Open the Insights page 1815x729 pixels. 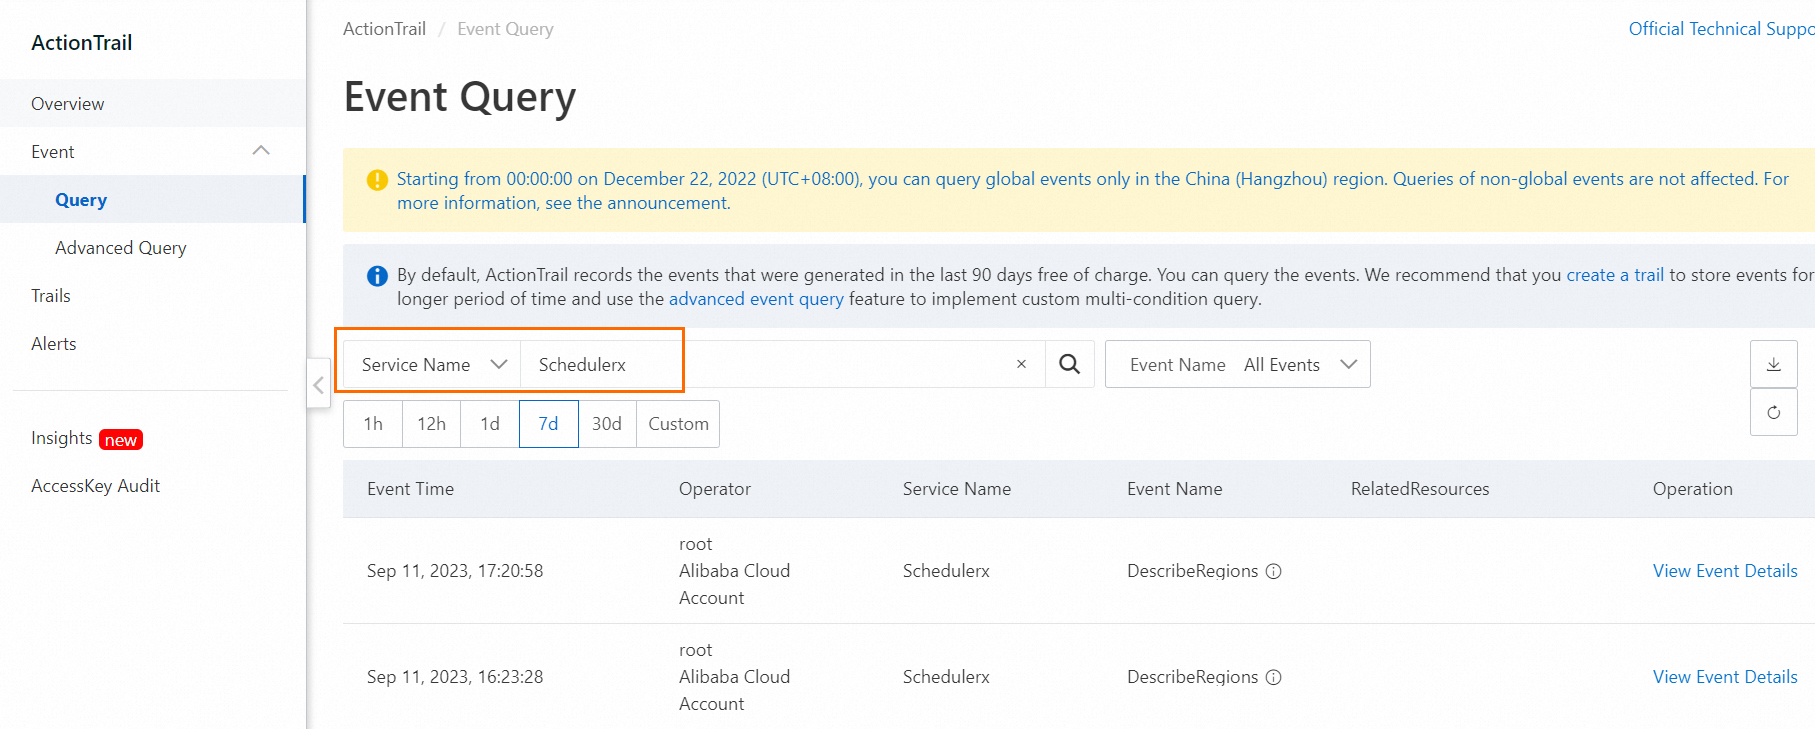click(62, 438)
